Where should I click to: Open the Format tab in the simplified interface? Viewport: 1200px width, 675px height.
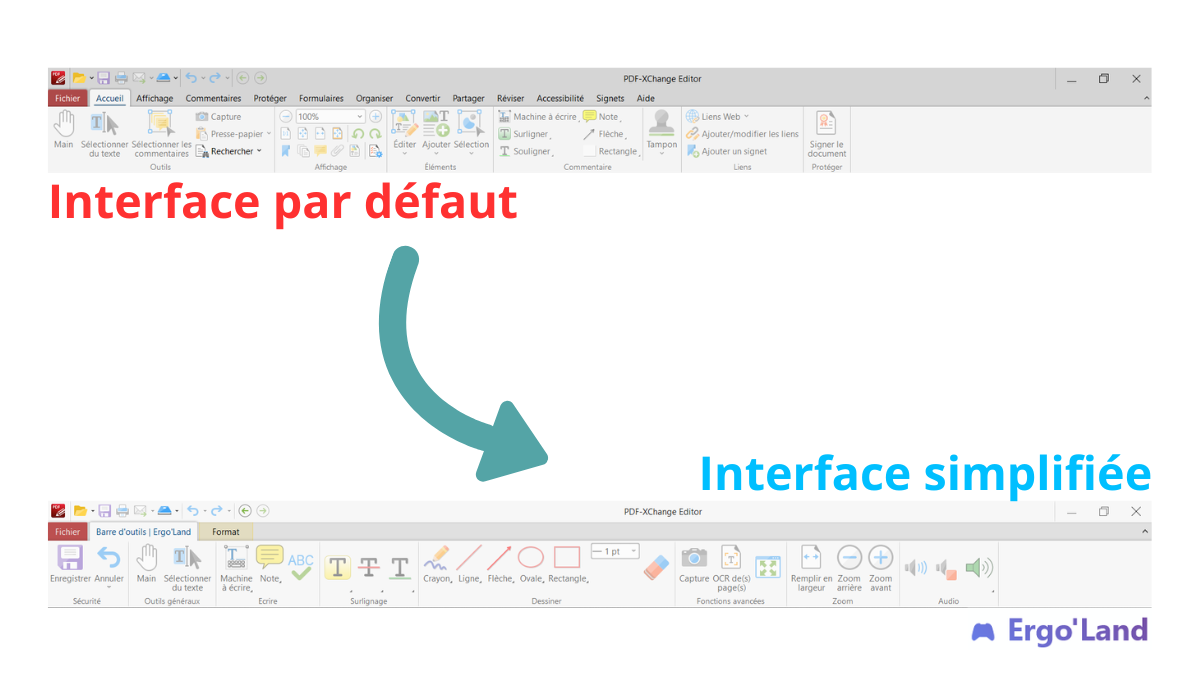[225, 531]
